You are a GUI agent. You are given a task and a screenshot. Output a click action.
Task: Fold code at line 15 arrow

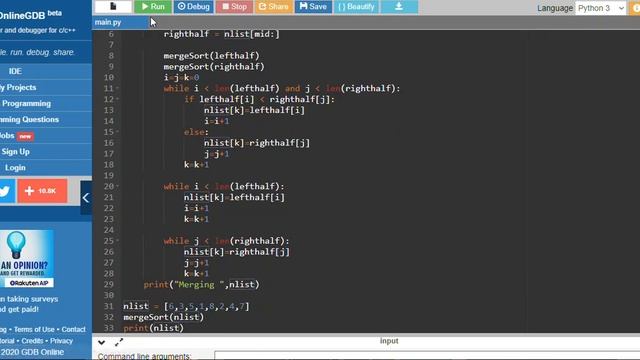coord(118,132)
